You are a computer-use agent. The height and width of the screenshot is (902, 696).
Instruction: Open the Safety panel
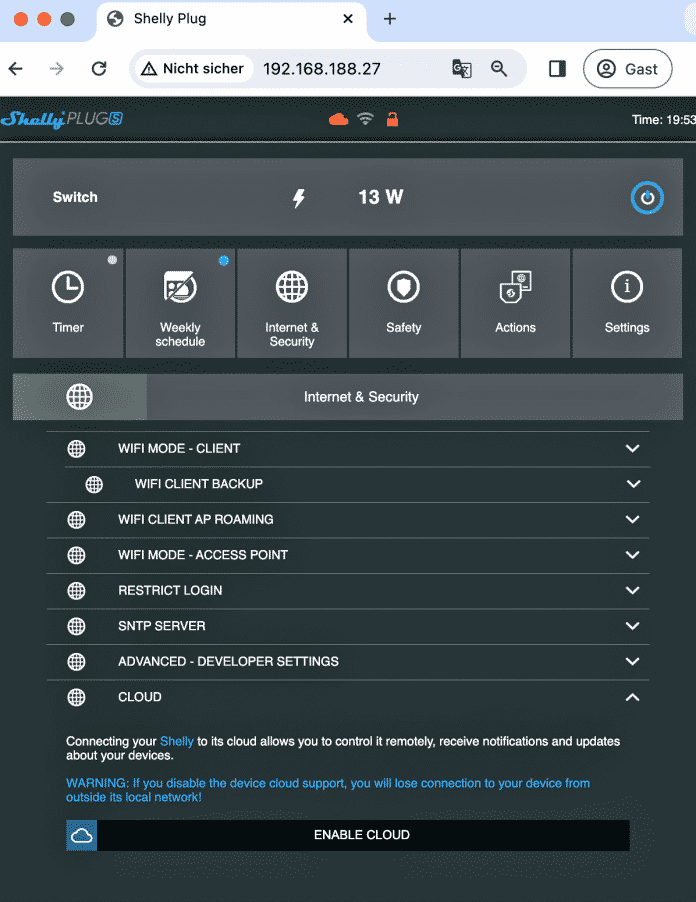click(x=404, y=303)
